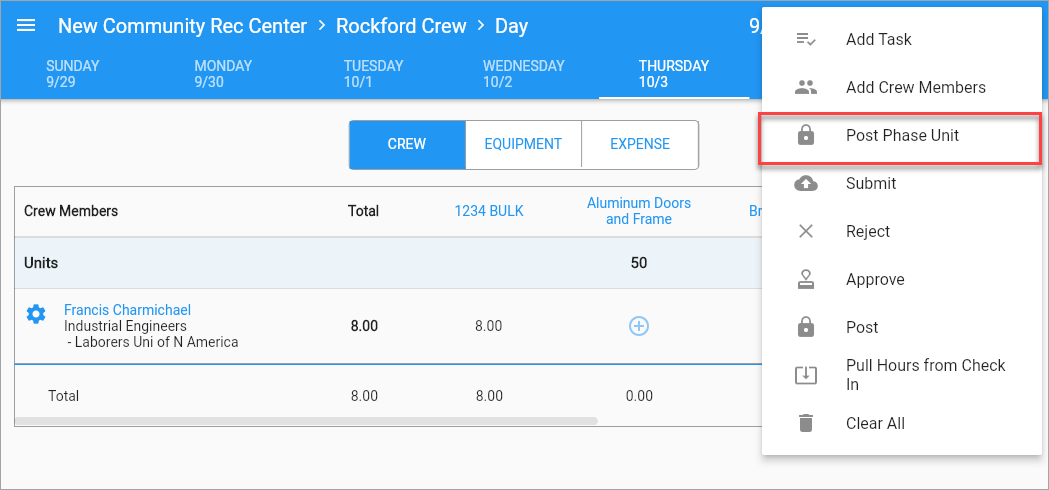Click Units value 50 cell
Screen dimensions: 1049x490
[x=639, y=263]
